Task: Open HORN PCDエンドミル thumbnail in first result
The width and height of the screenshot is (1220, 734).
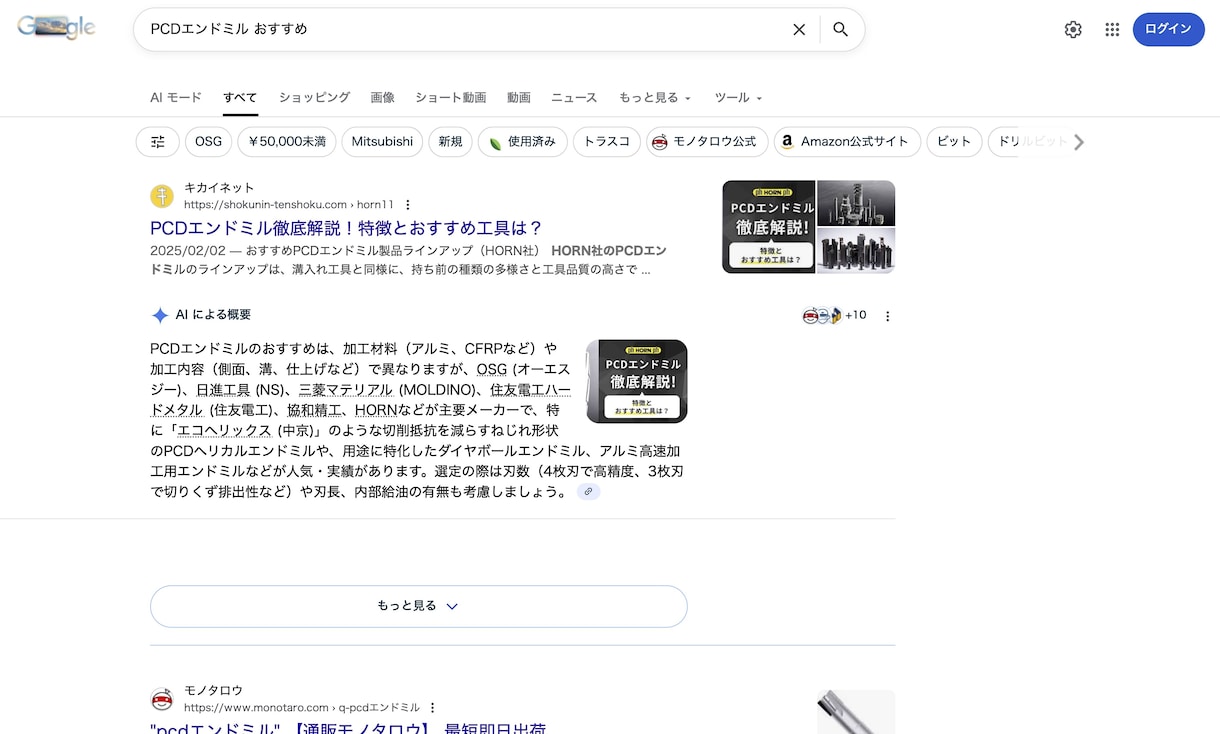Action: (769, 227)
